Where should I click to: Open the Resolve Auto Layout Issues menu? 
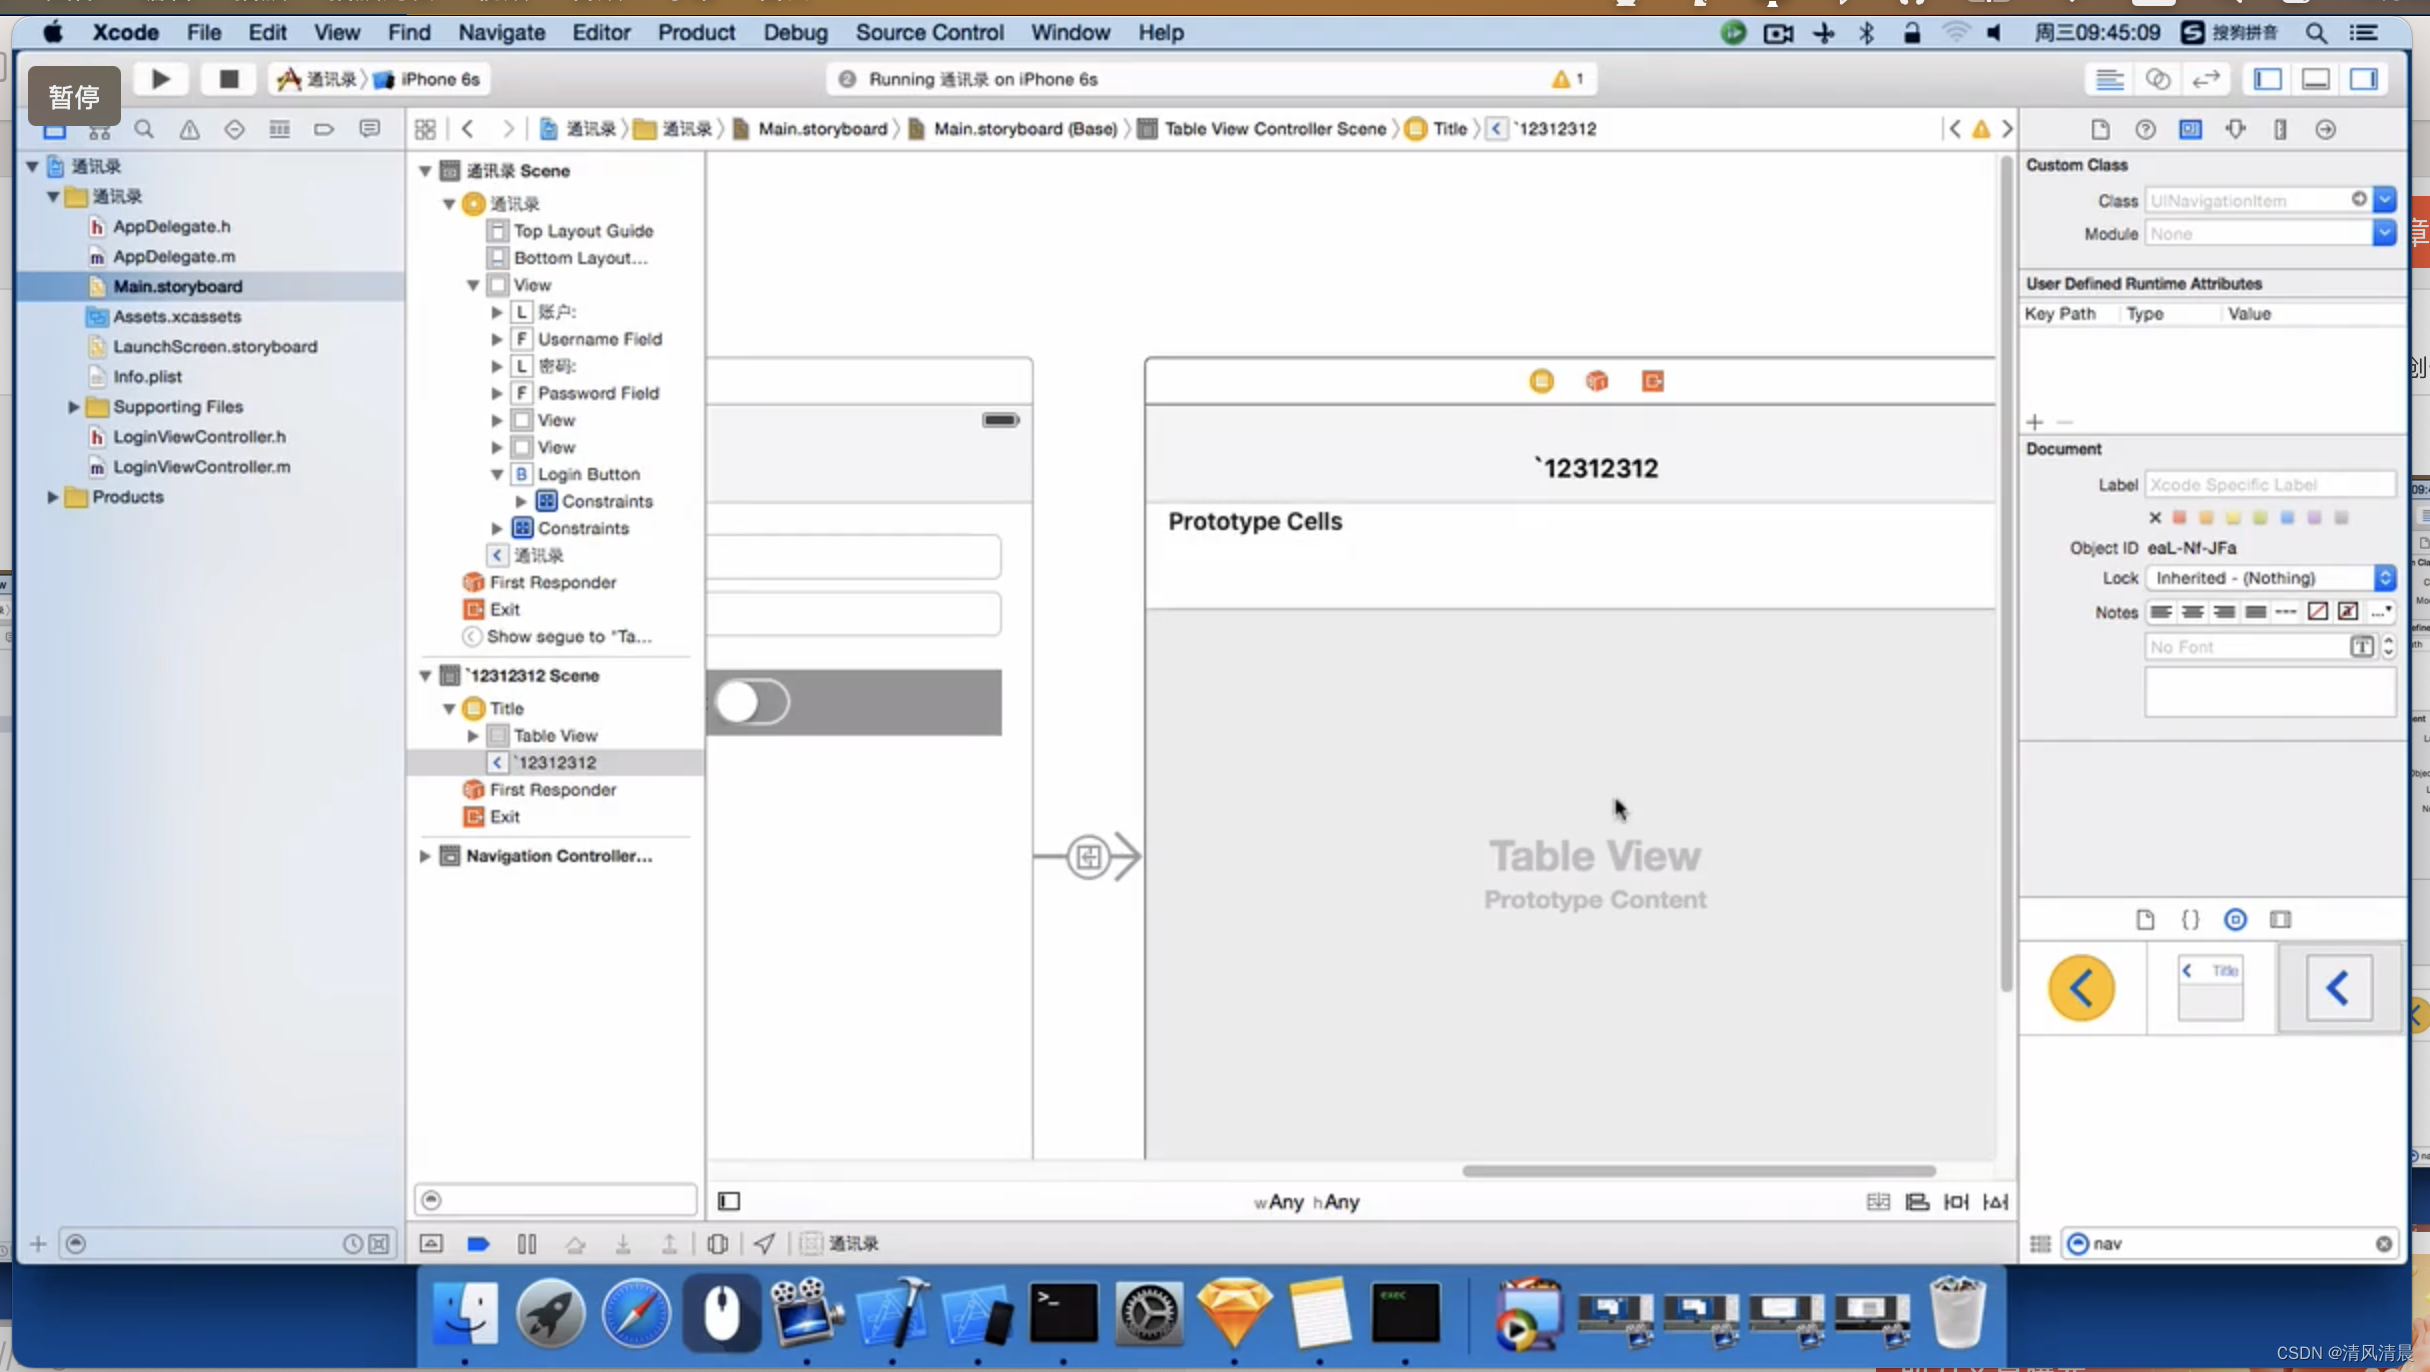(x=1995, y=1202)
